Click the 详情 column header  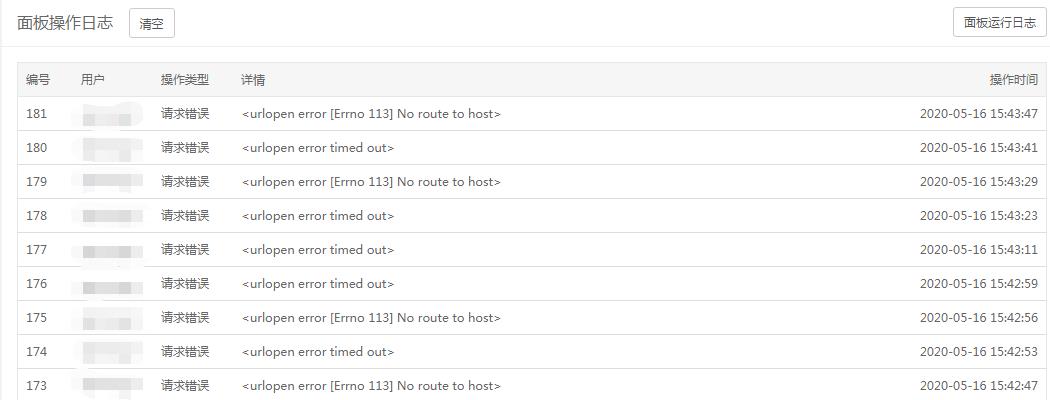(253, 80)
